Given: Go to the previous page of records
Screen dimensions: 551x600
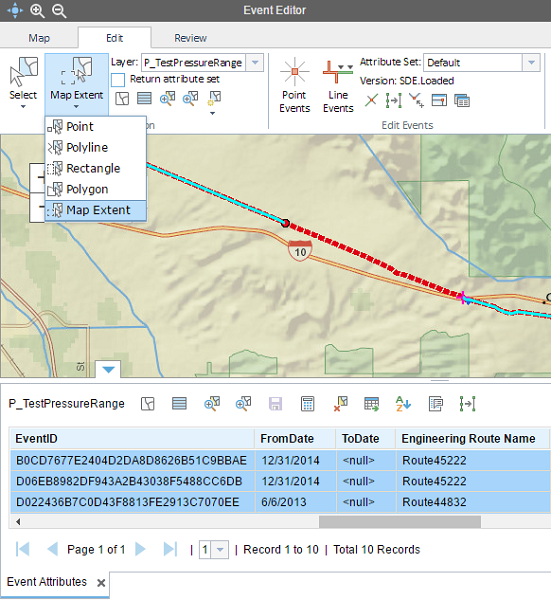Looking at the screenshot, I should click(52, 549).
